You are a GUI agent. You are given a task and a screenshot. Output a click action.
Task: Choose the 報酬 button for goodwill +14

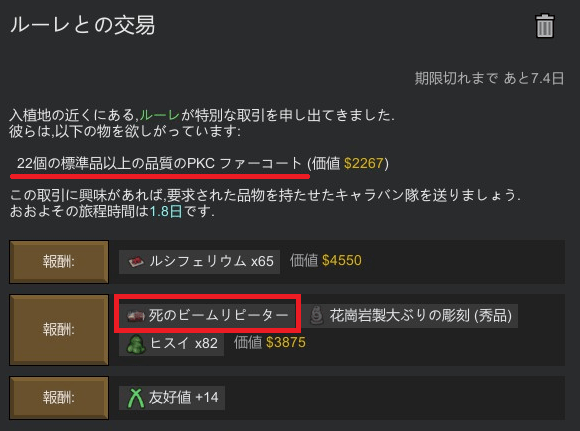click(59, 398)
